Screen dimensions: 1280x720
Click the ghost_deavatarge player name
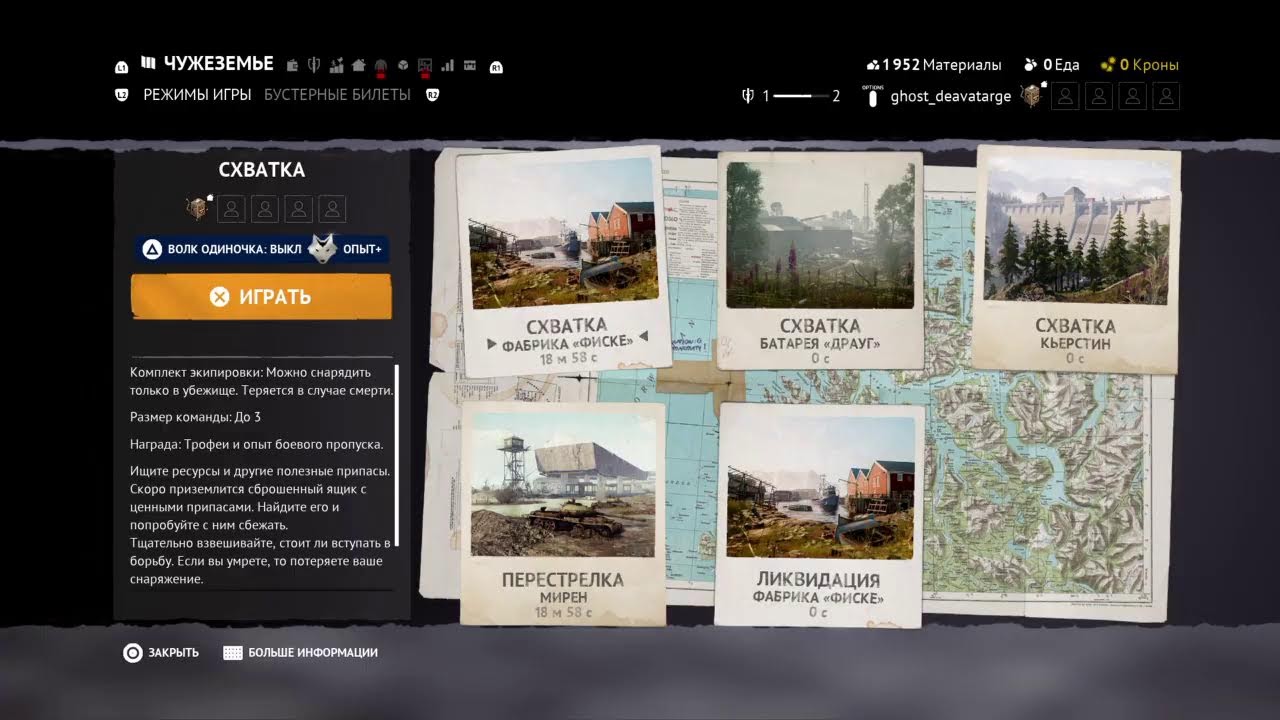pos(951,96)
